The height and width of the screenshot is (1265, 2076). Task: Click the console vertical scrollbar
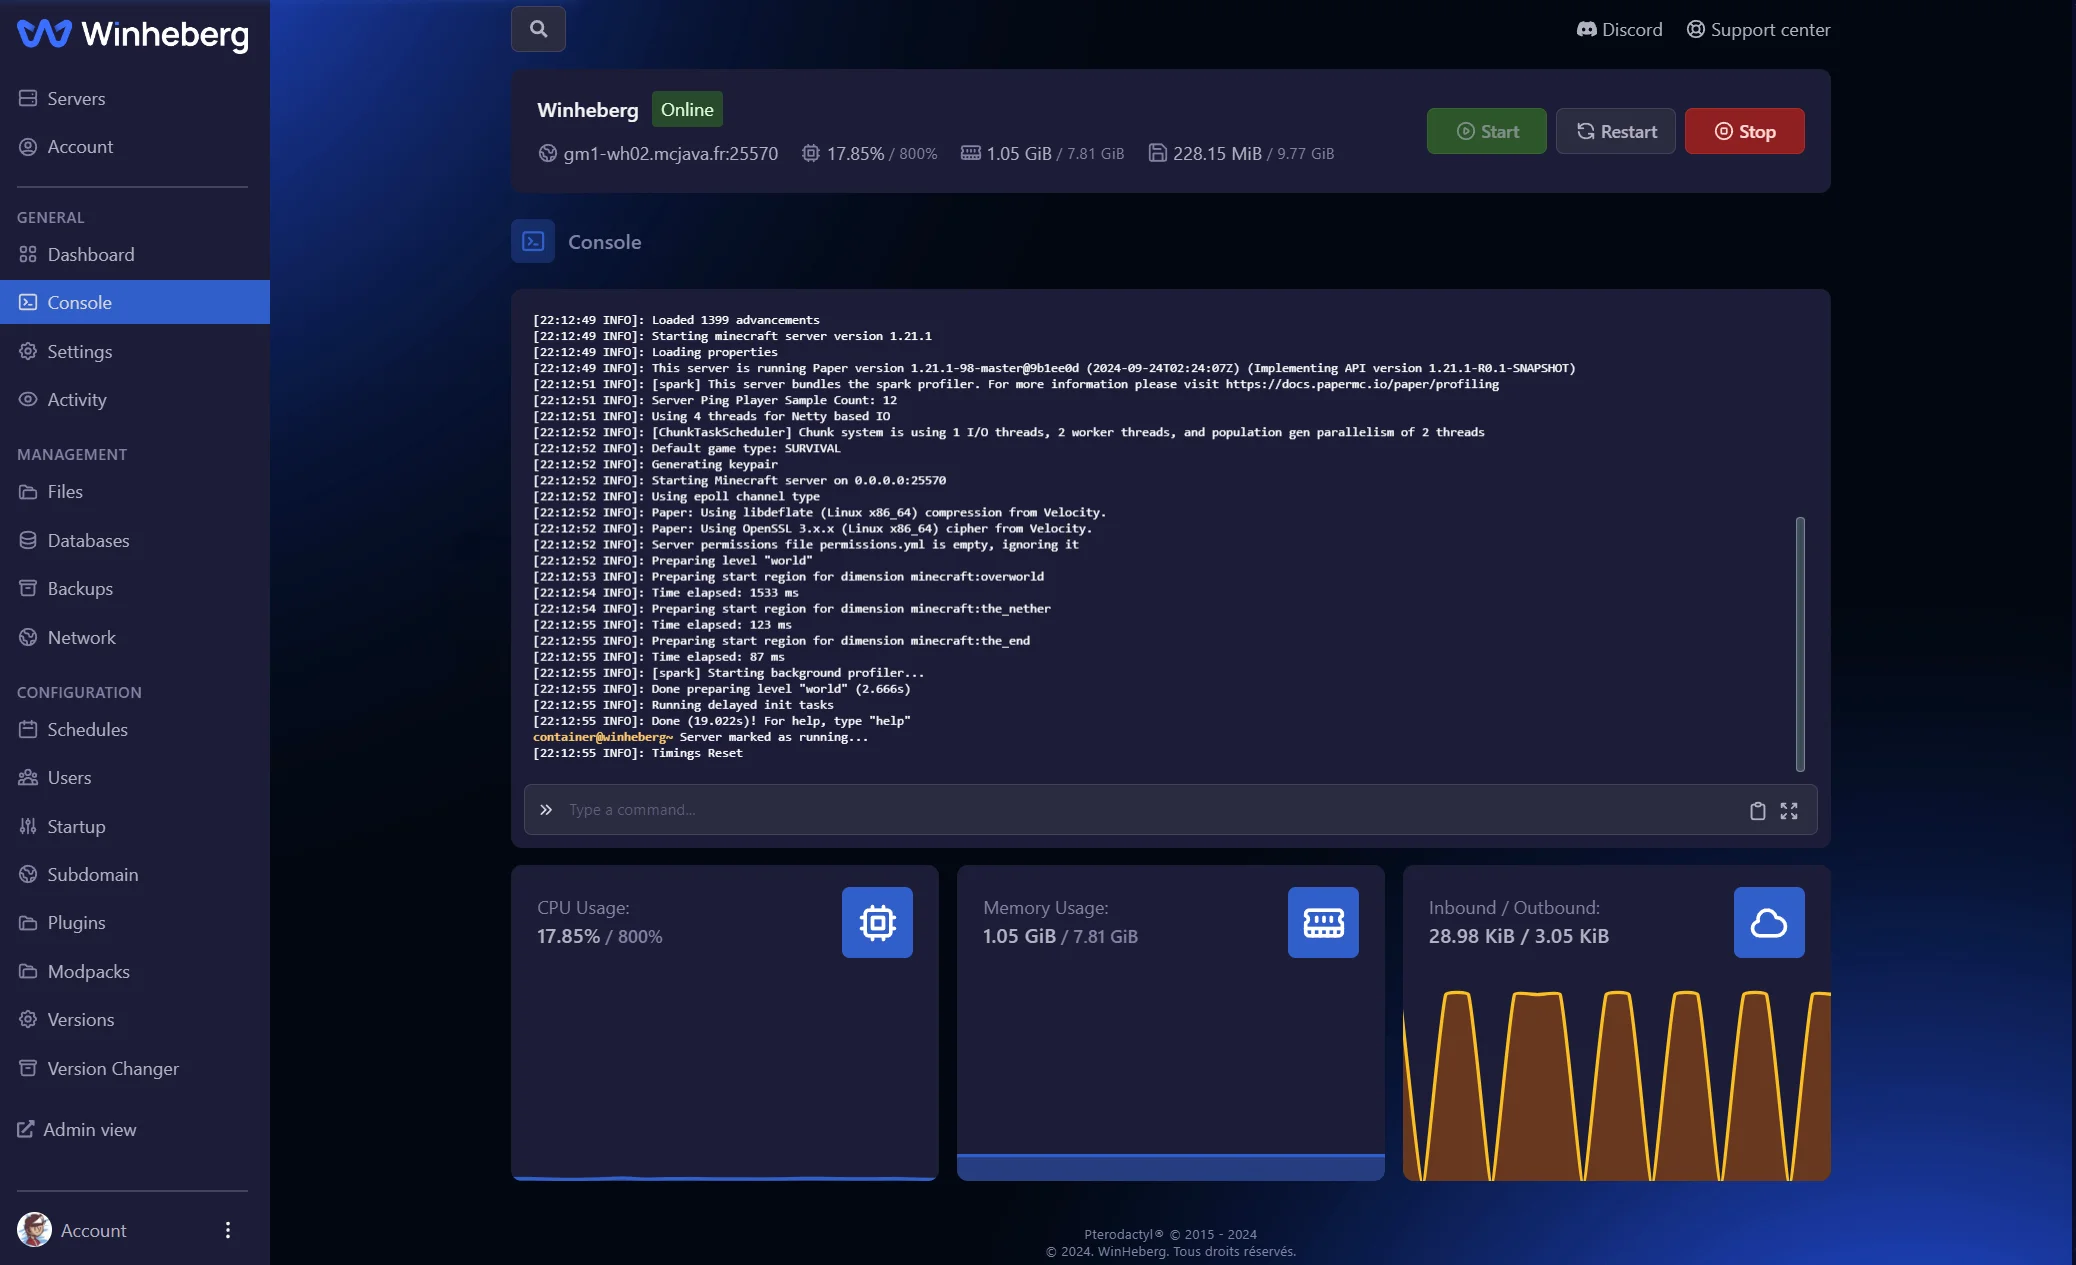1800,644
